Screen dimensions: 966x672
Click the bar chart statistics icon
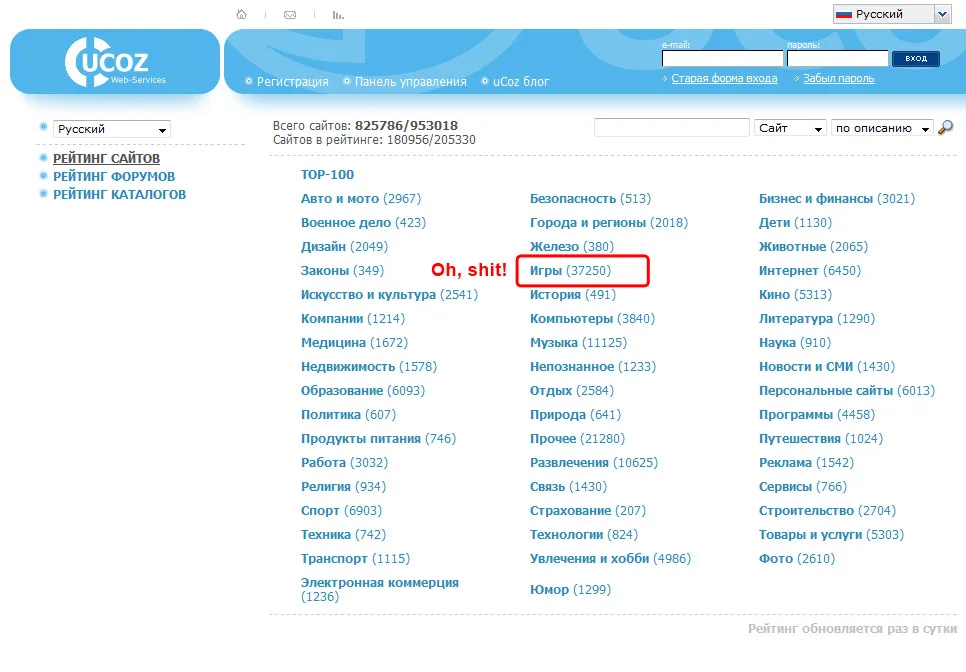point(338,15)
